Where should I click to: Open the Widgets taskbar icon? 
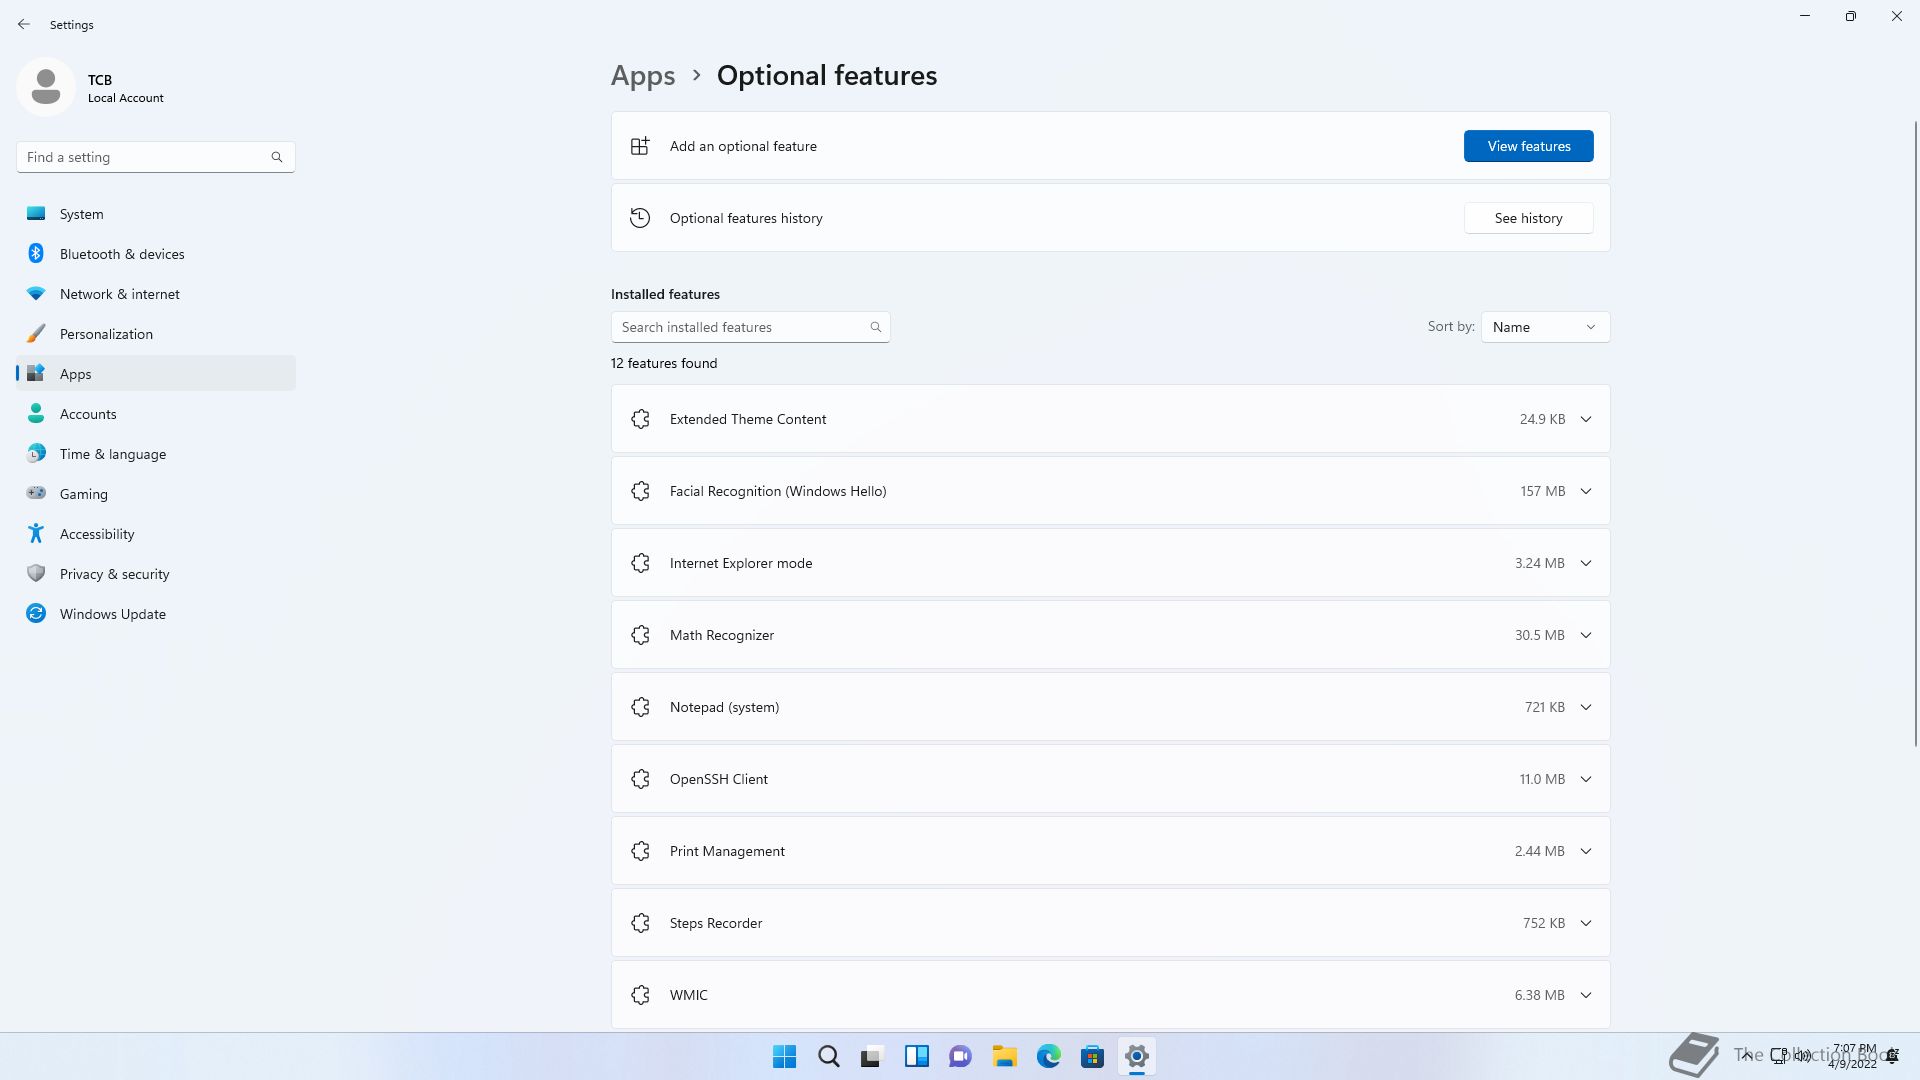pyautogui.click(x=917, y=1056)
